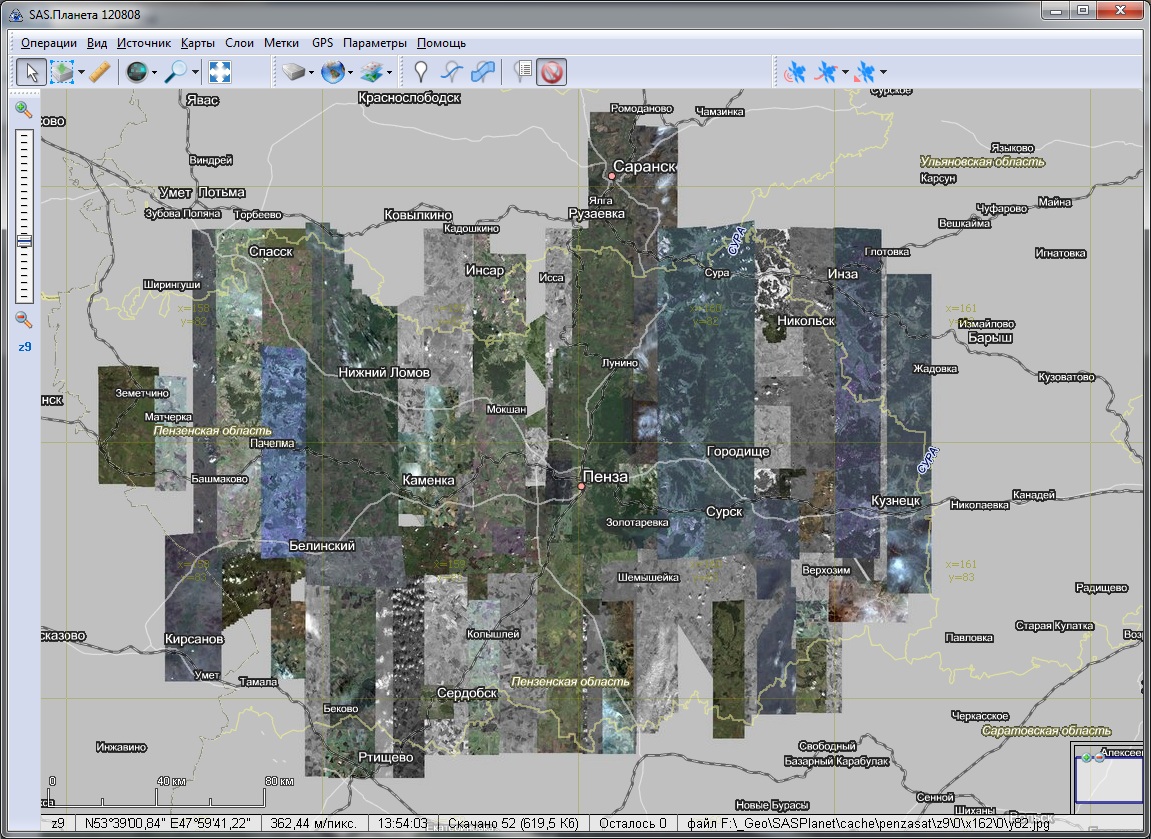This screenshot has height=839, width=1151.
Task: Toggle the GPS receiver connect button
Action: pyautogui.click(x=796, y=72)
